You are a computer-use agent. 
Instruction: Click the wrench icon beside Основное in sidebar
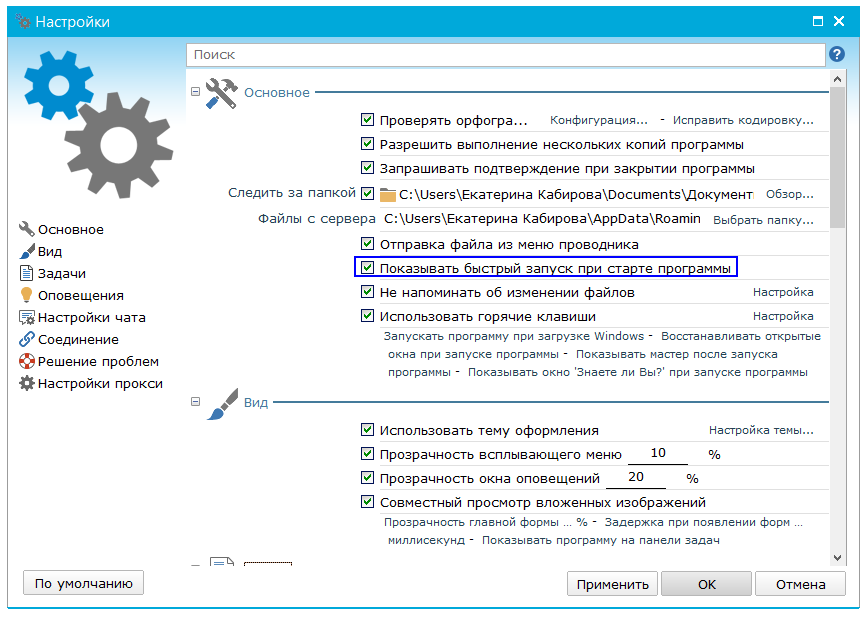point(27,230)
